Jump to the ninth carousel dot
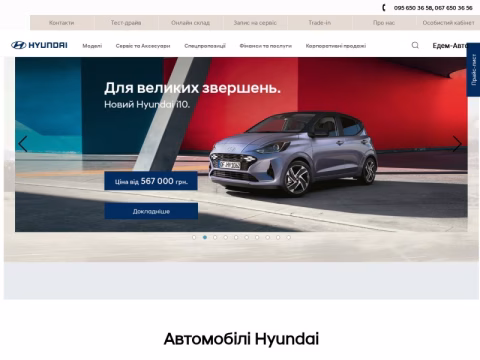This screenshot has height=360, width=480. pyautogui.click(x=278, y=237)
